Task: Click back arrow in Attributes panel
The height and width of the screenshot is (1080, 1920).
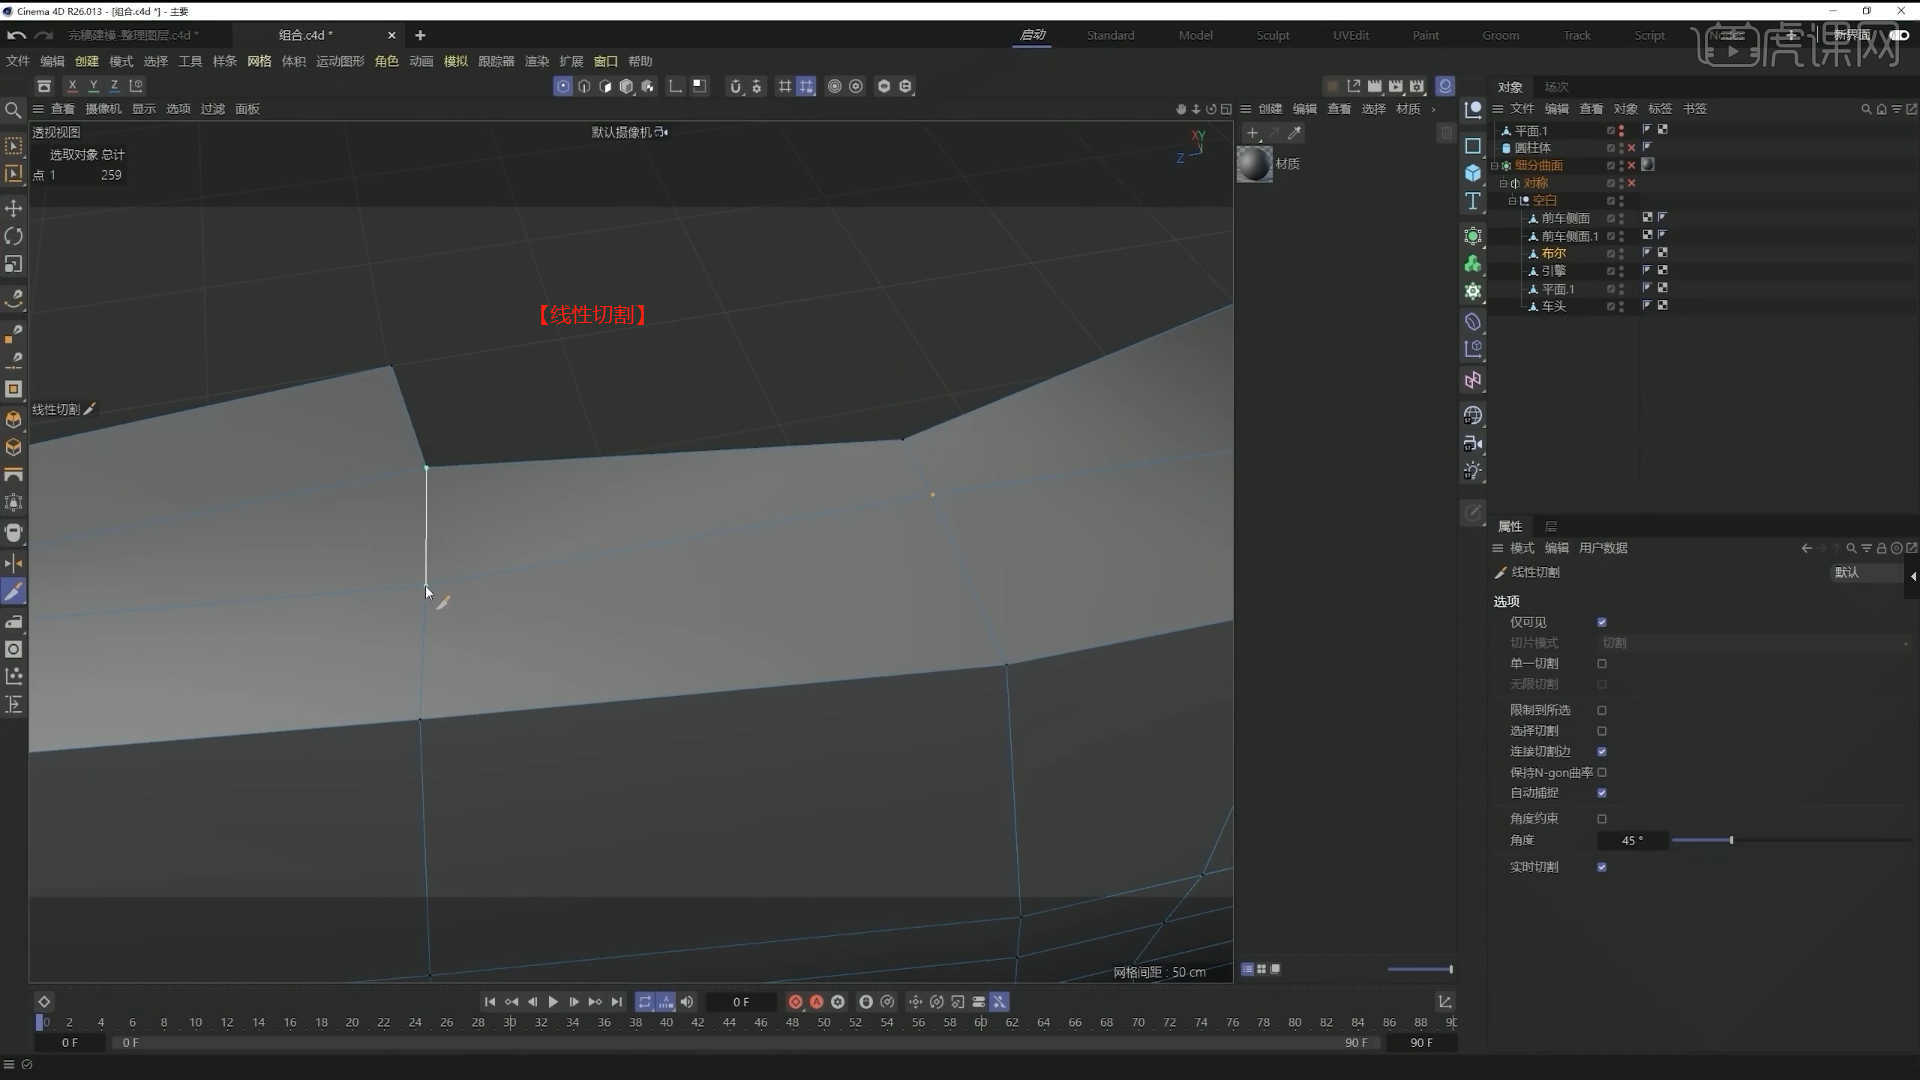Action: (1806, 548)
